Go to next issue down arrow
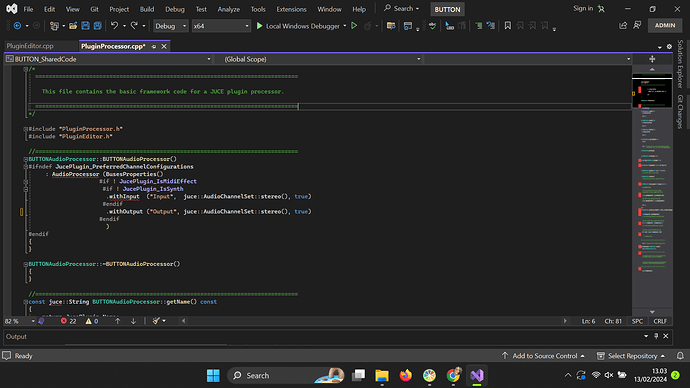The height and width of the screenshot is (388, 690). click(133, 321)
